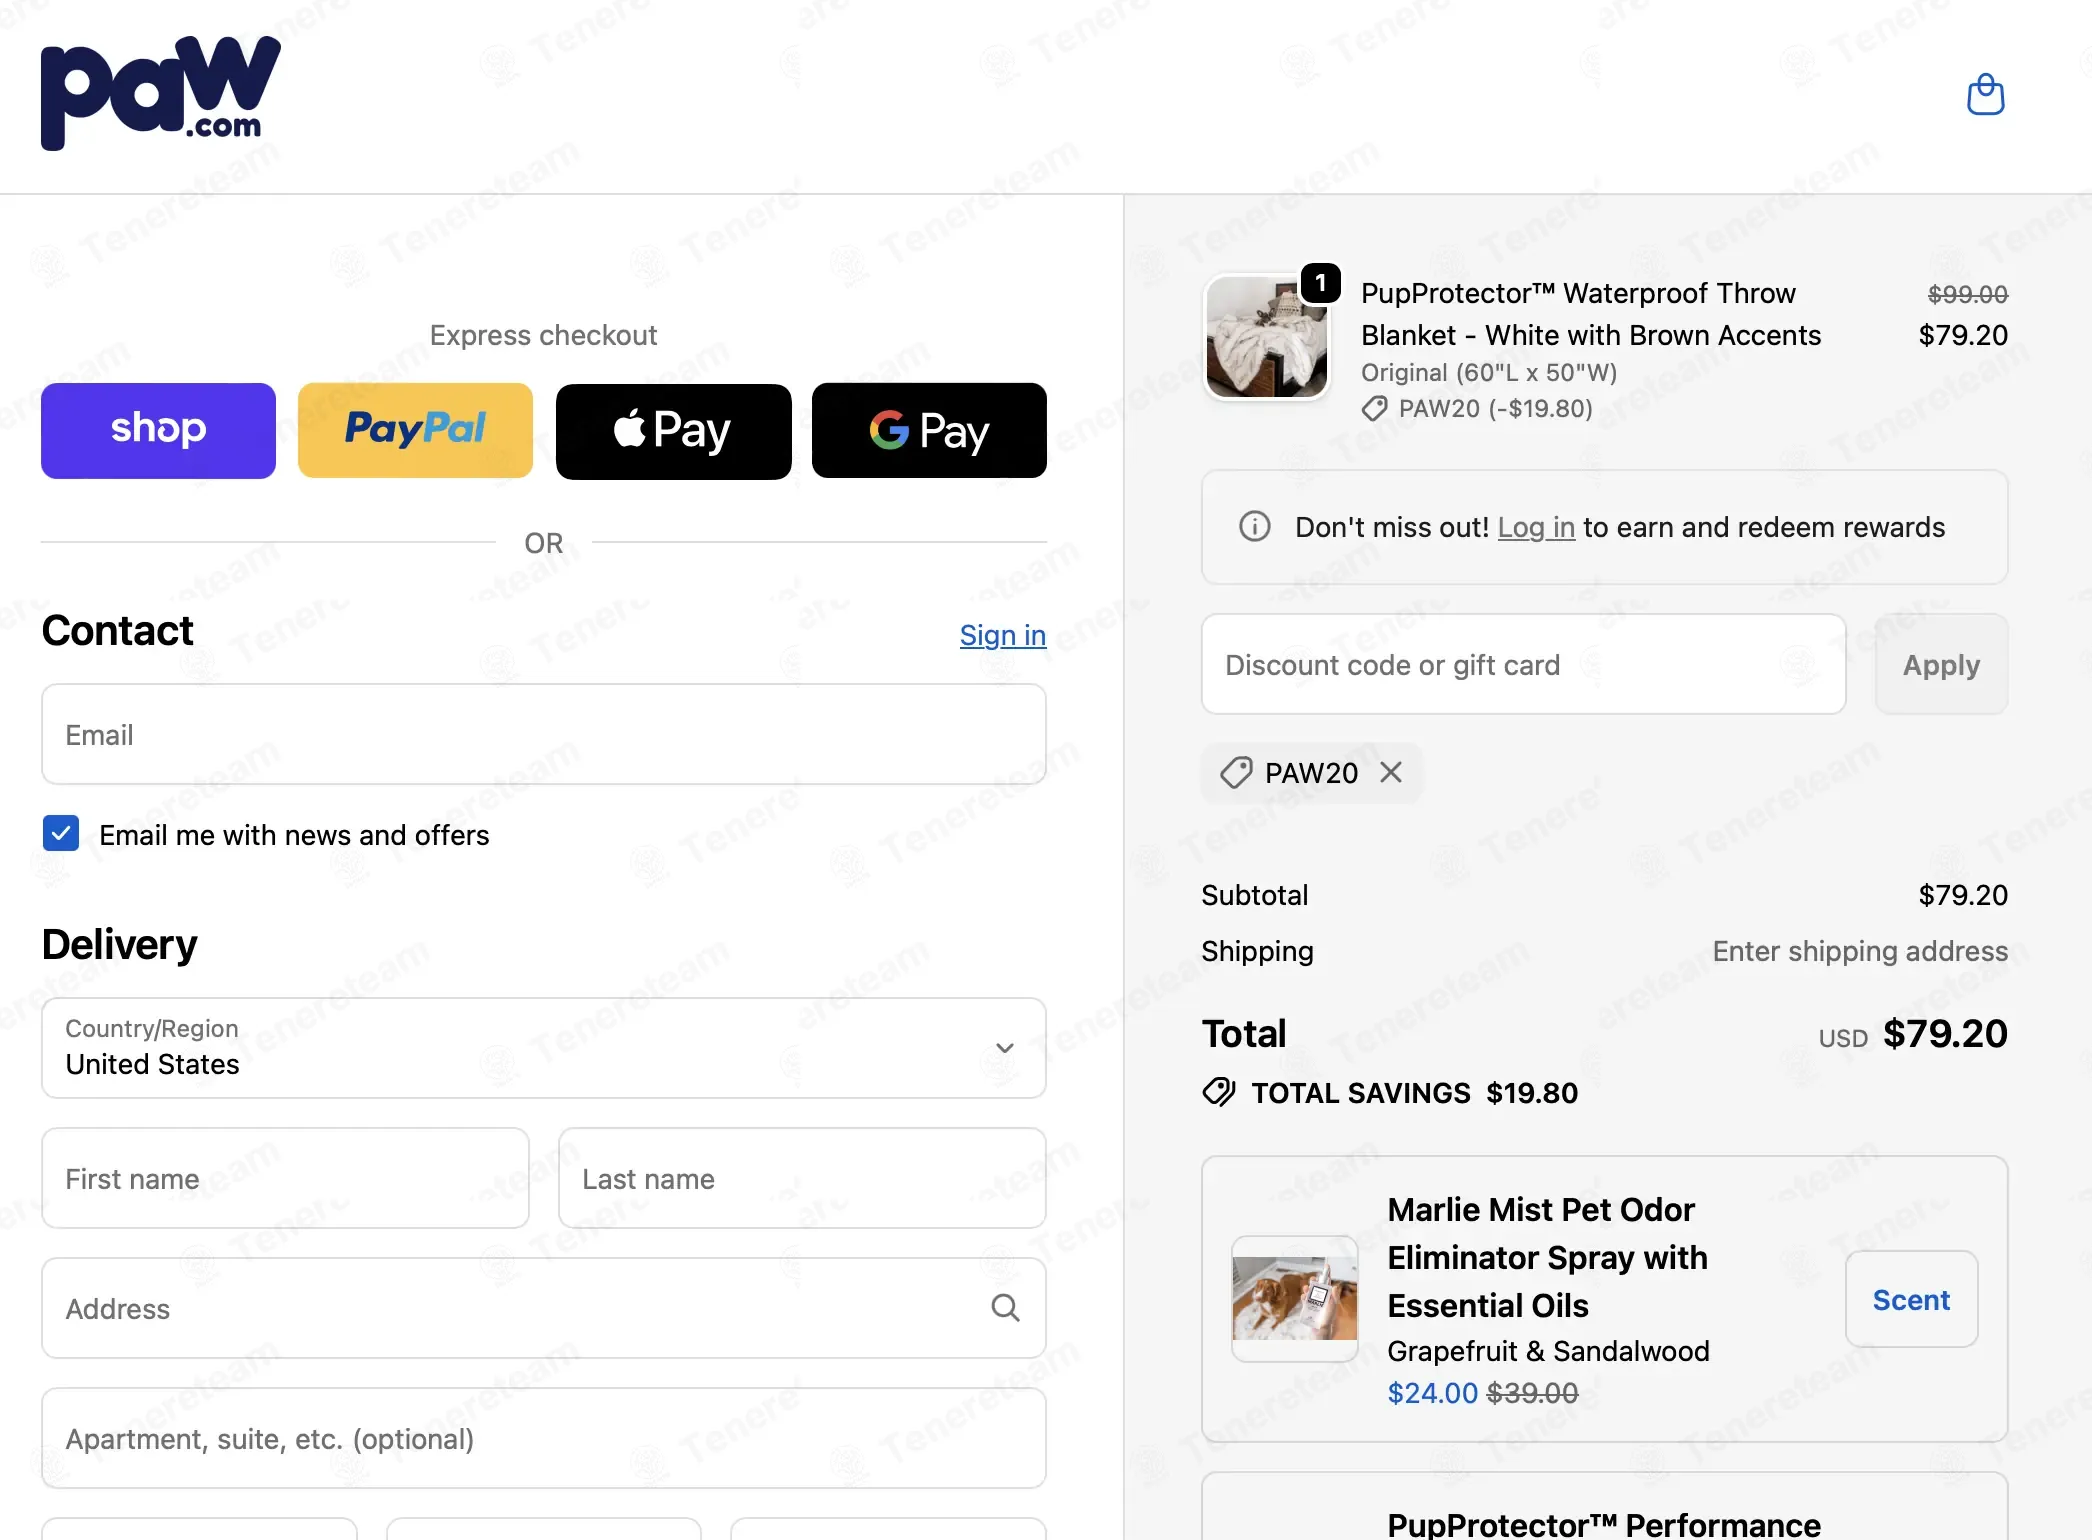Click the Last name field
The image size is (2092, 1540).
[802, 1178]
